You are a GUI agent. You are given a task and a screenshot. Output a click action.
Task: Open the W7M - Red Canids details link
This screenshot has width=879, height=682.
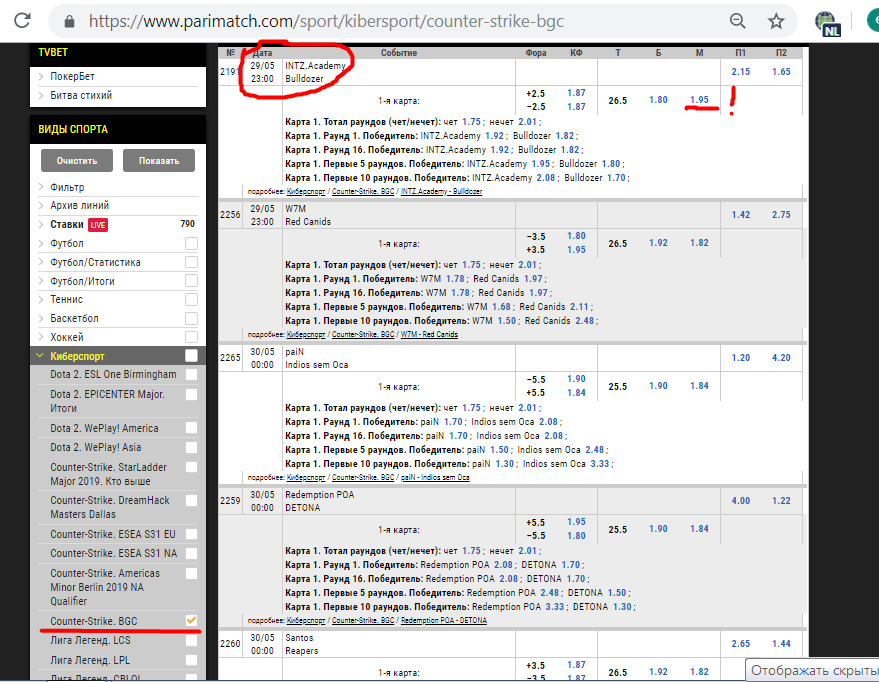tap(429, 335)
